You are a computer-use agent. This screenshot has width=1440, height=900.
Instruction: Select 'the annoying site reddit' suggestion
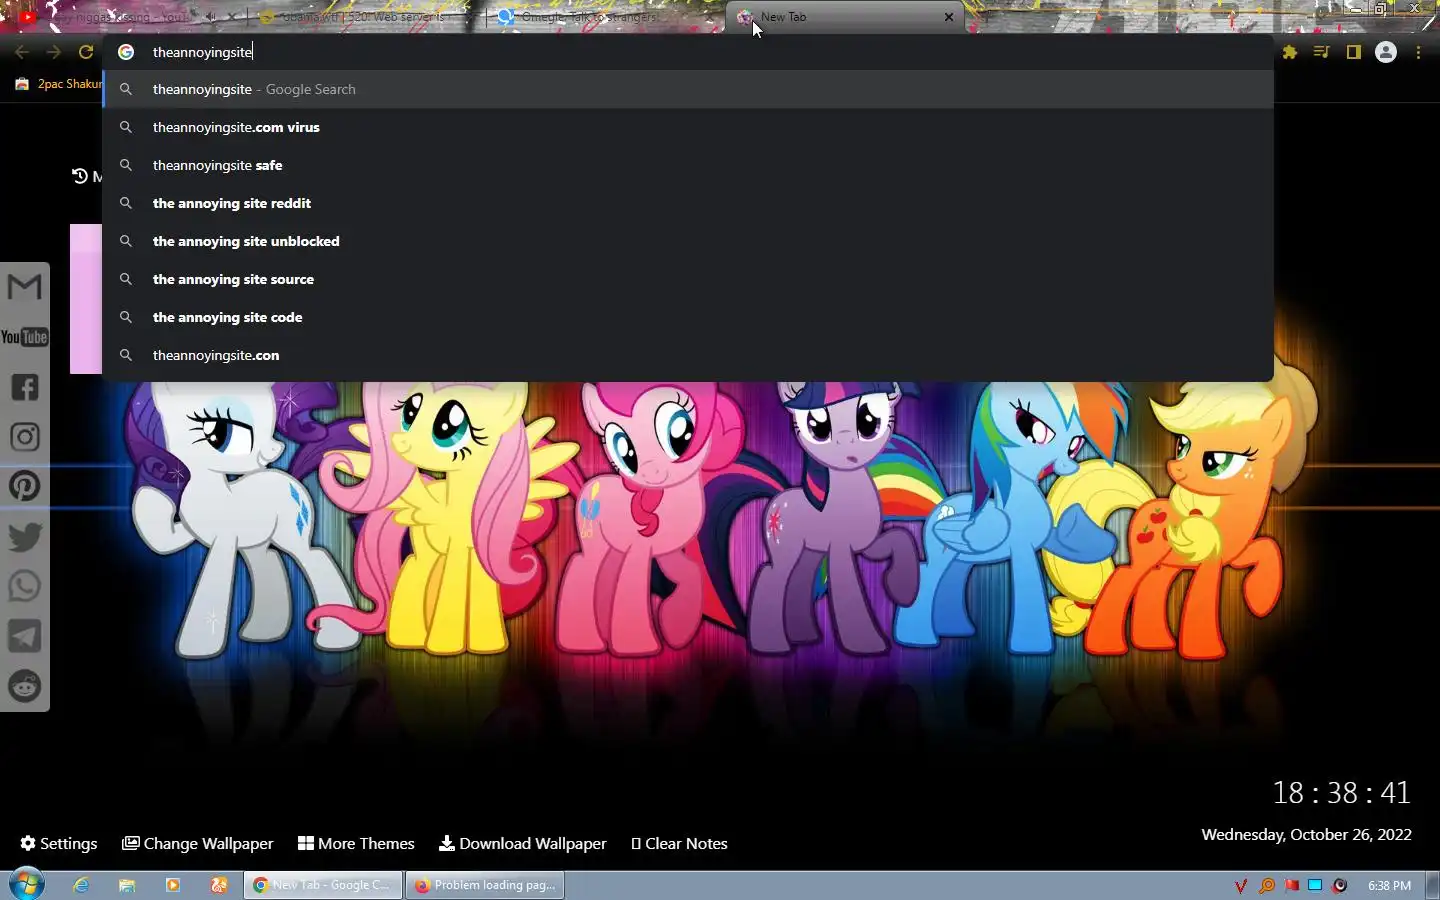click(688, 203)
